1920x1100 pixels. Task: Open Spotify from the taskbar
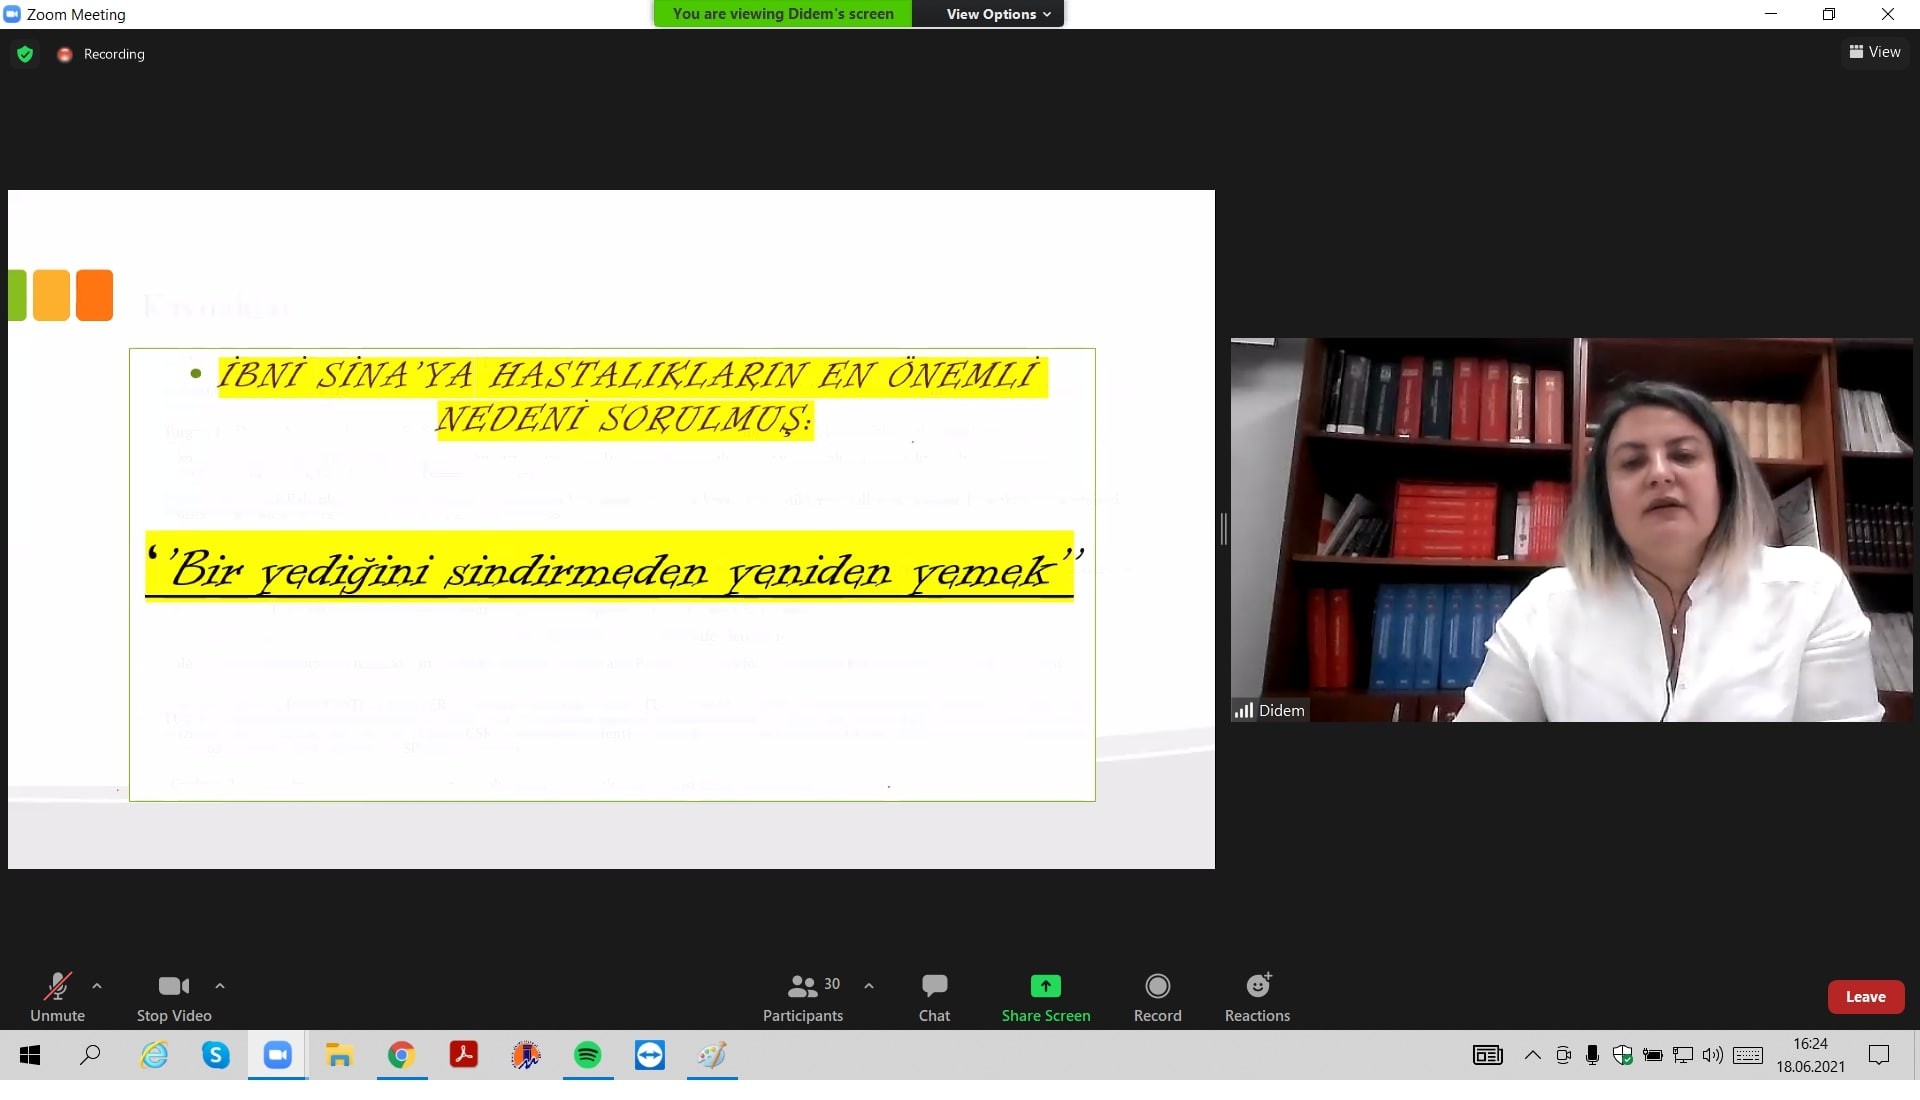[x=588, y=1055]
